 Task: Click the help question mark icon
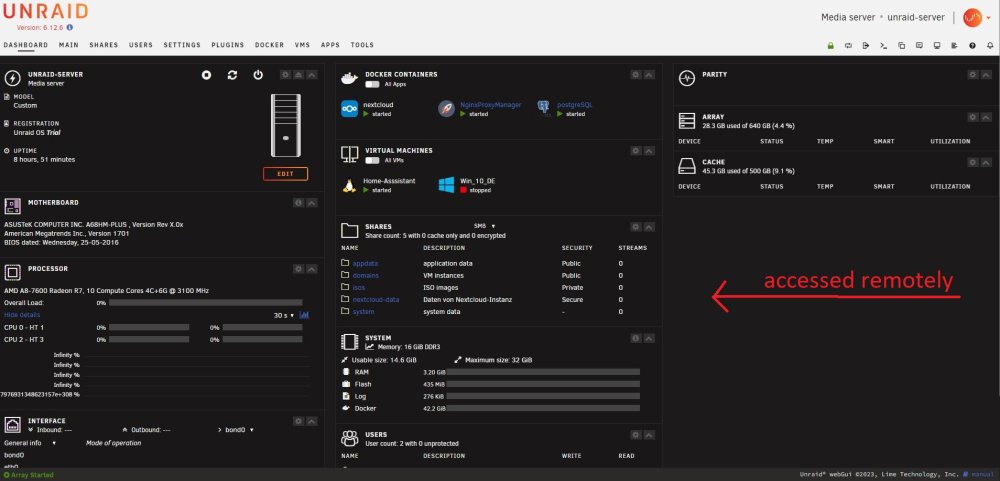pos(972,45)
